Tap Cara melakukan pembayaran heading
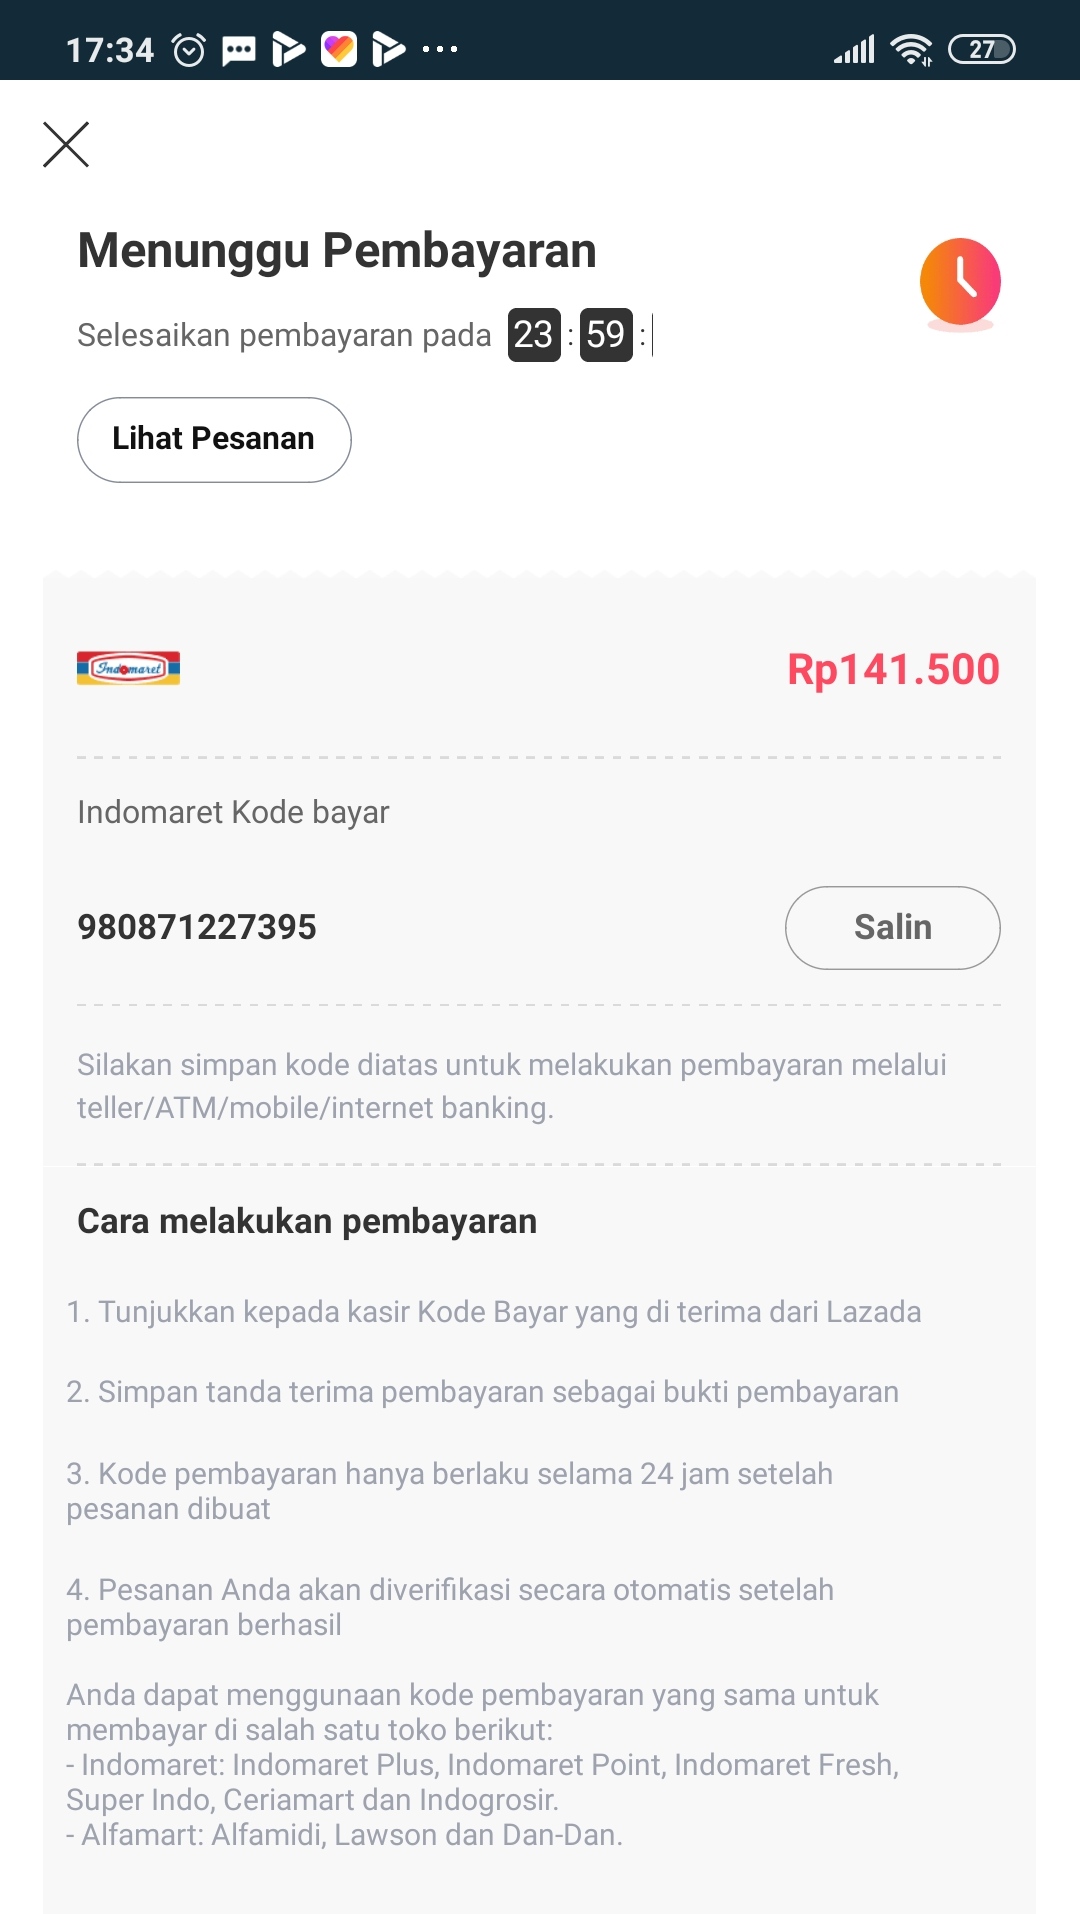This screenshot has height=1914, width=1080. click(x=307, y=1221)
